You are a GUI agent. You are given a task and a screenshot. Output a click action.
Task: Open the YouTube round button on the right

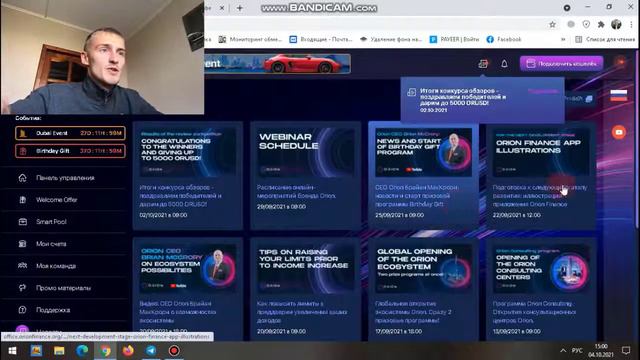(x=619, y=132)
